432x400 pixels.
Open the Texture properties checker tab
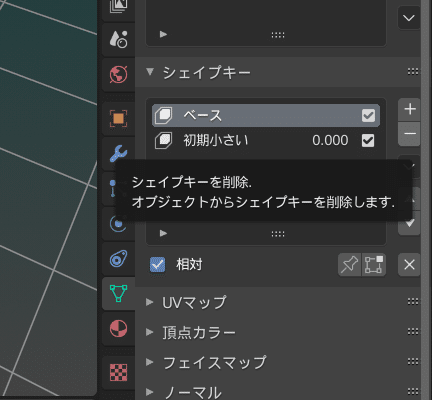pos(118,372)
